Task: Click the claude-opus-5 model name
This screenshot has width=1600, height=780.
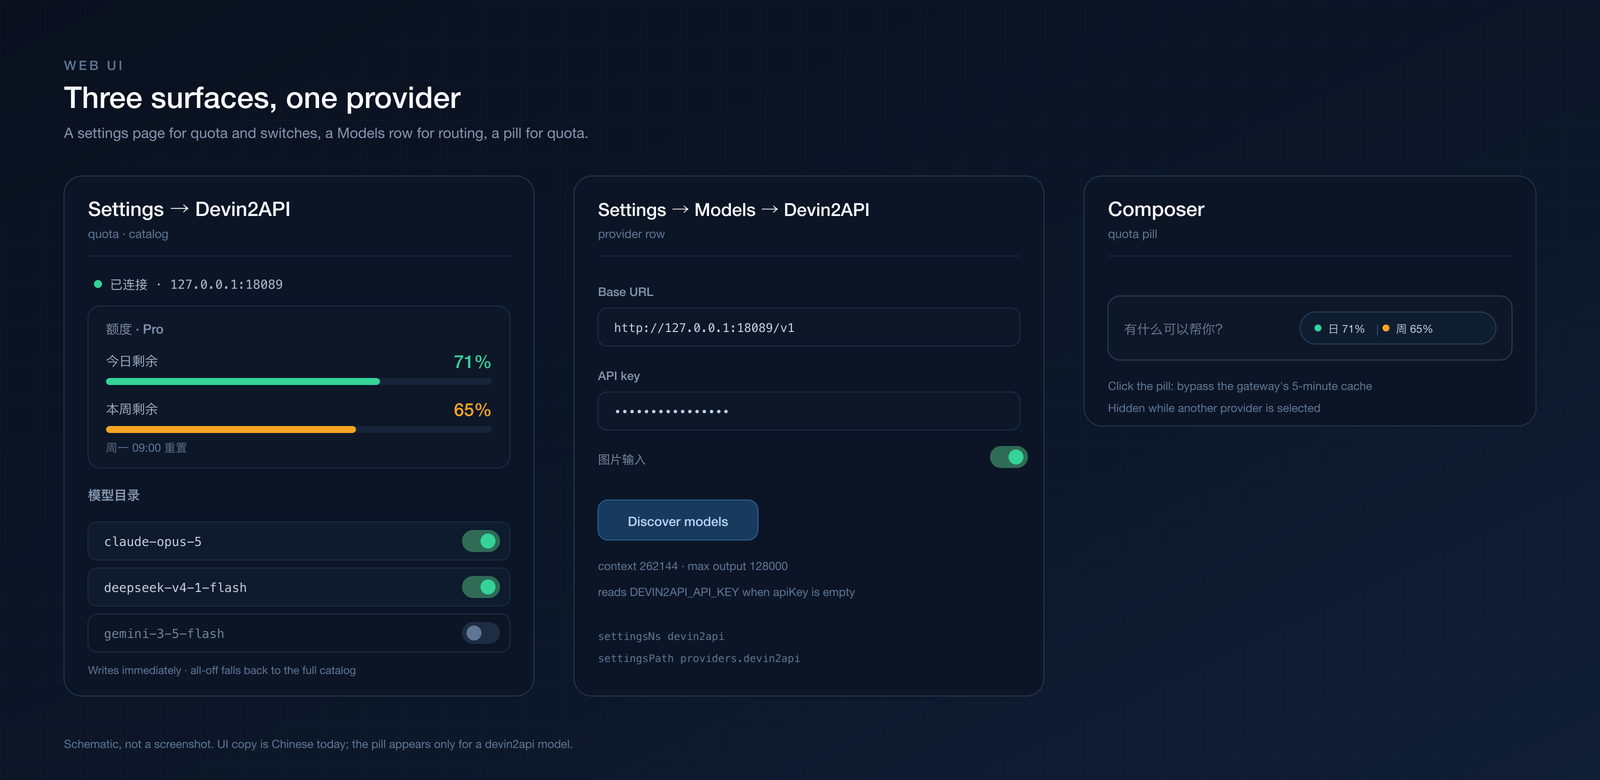Action: point(153,541)
